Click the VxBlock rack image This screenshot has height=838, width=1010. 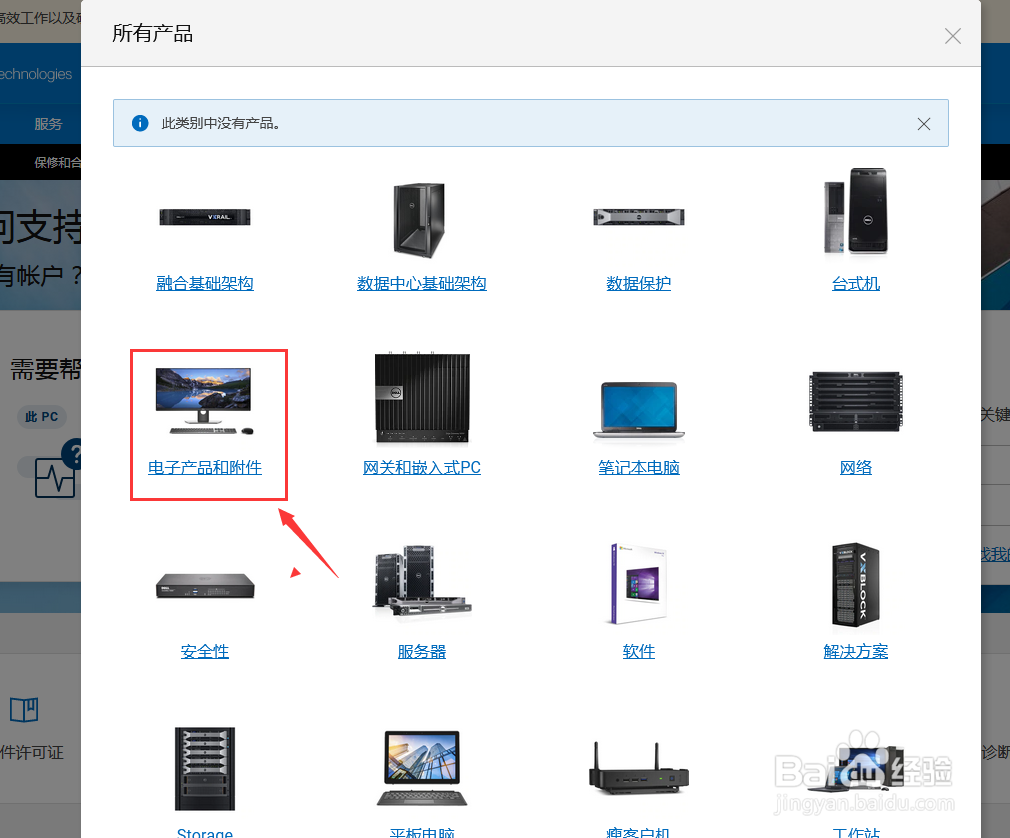855,584
